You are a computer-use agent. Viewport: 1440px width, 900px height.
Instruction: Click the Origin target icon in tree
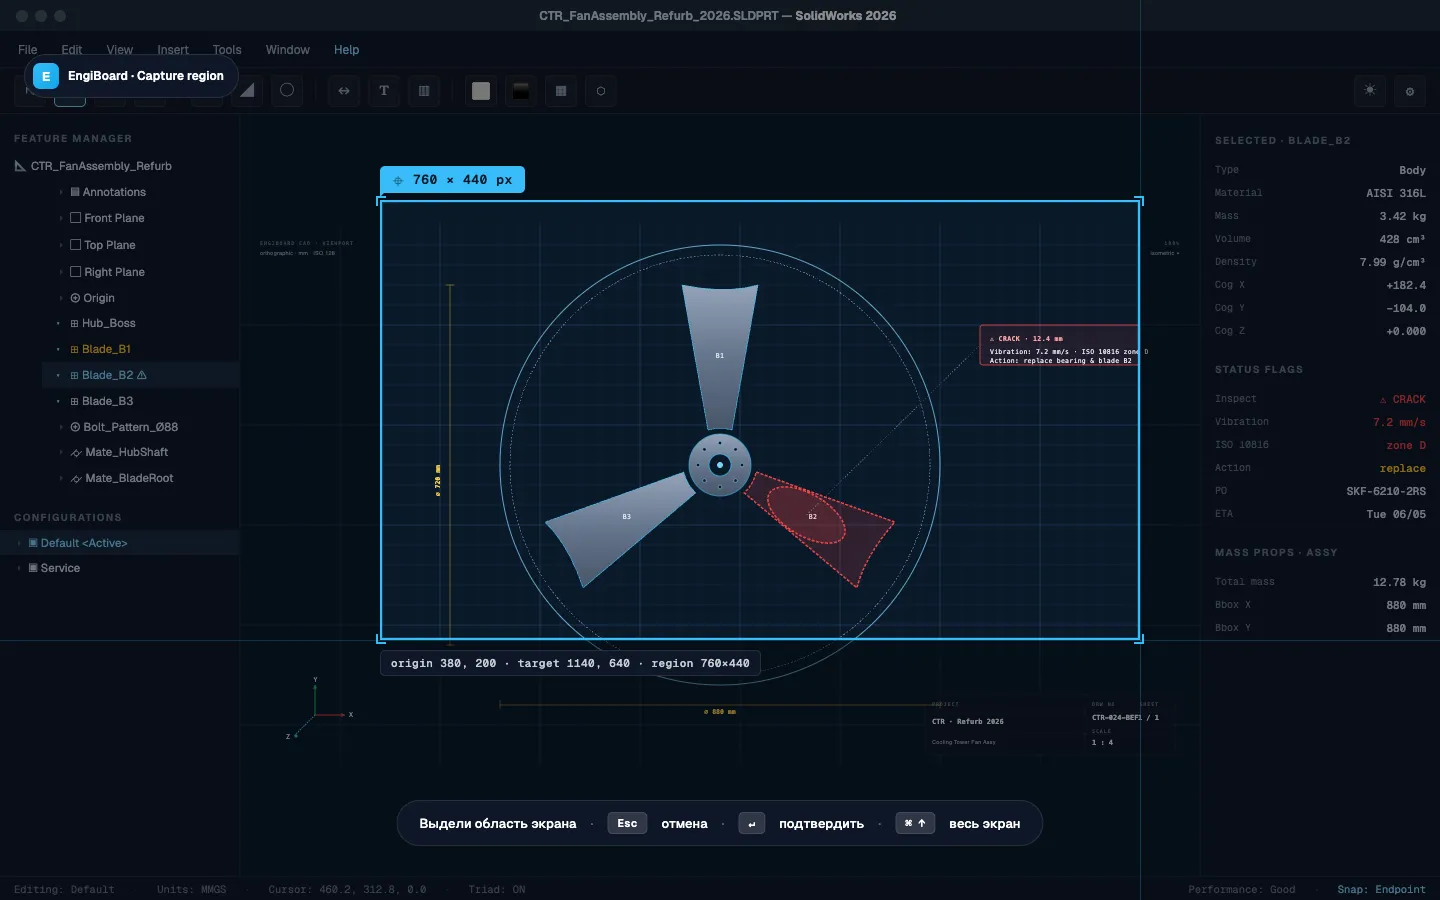(75, 298)
